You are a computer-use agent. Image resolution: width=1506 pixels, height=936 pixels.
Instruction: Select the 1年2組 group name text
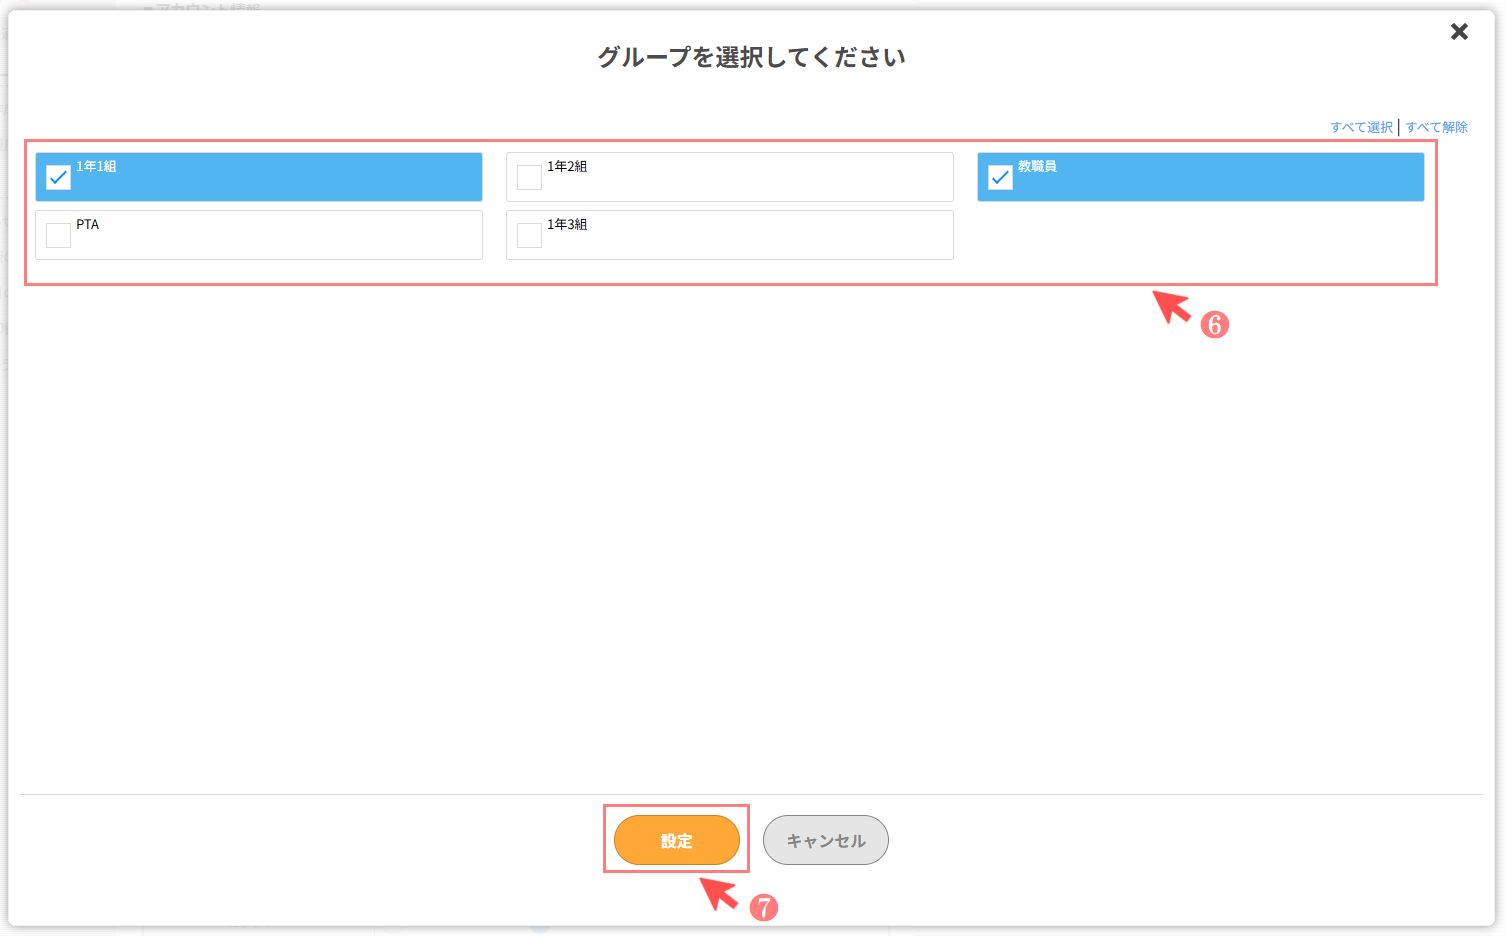coord(567,166)
